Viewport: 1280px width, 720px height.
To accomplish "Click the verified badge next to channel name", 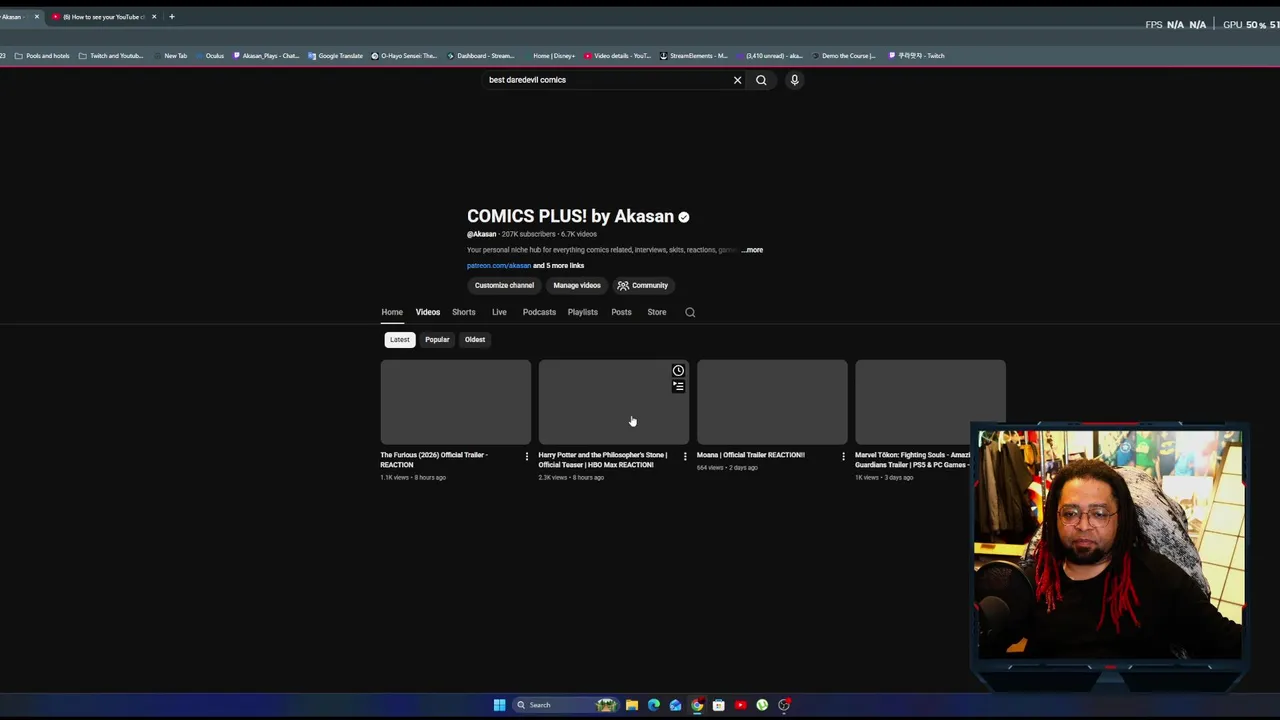I will (x=684, y=217).
